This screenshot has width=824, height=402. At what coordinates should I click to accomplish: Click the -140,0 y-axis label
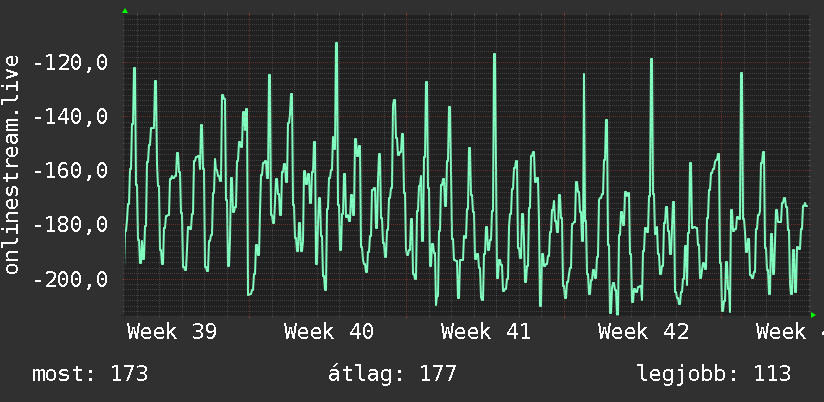click(x=70, y=117)
